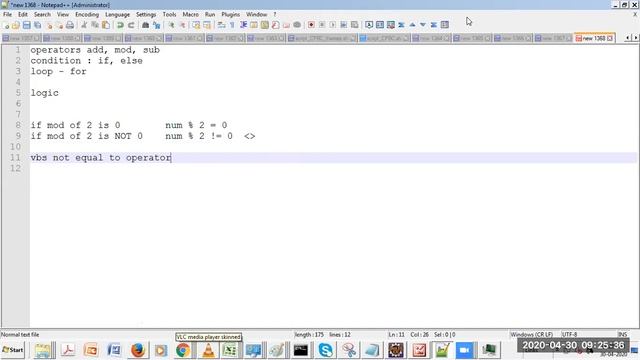
Task: Open the Tools menu
Action: pos(169,14)
